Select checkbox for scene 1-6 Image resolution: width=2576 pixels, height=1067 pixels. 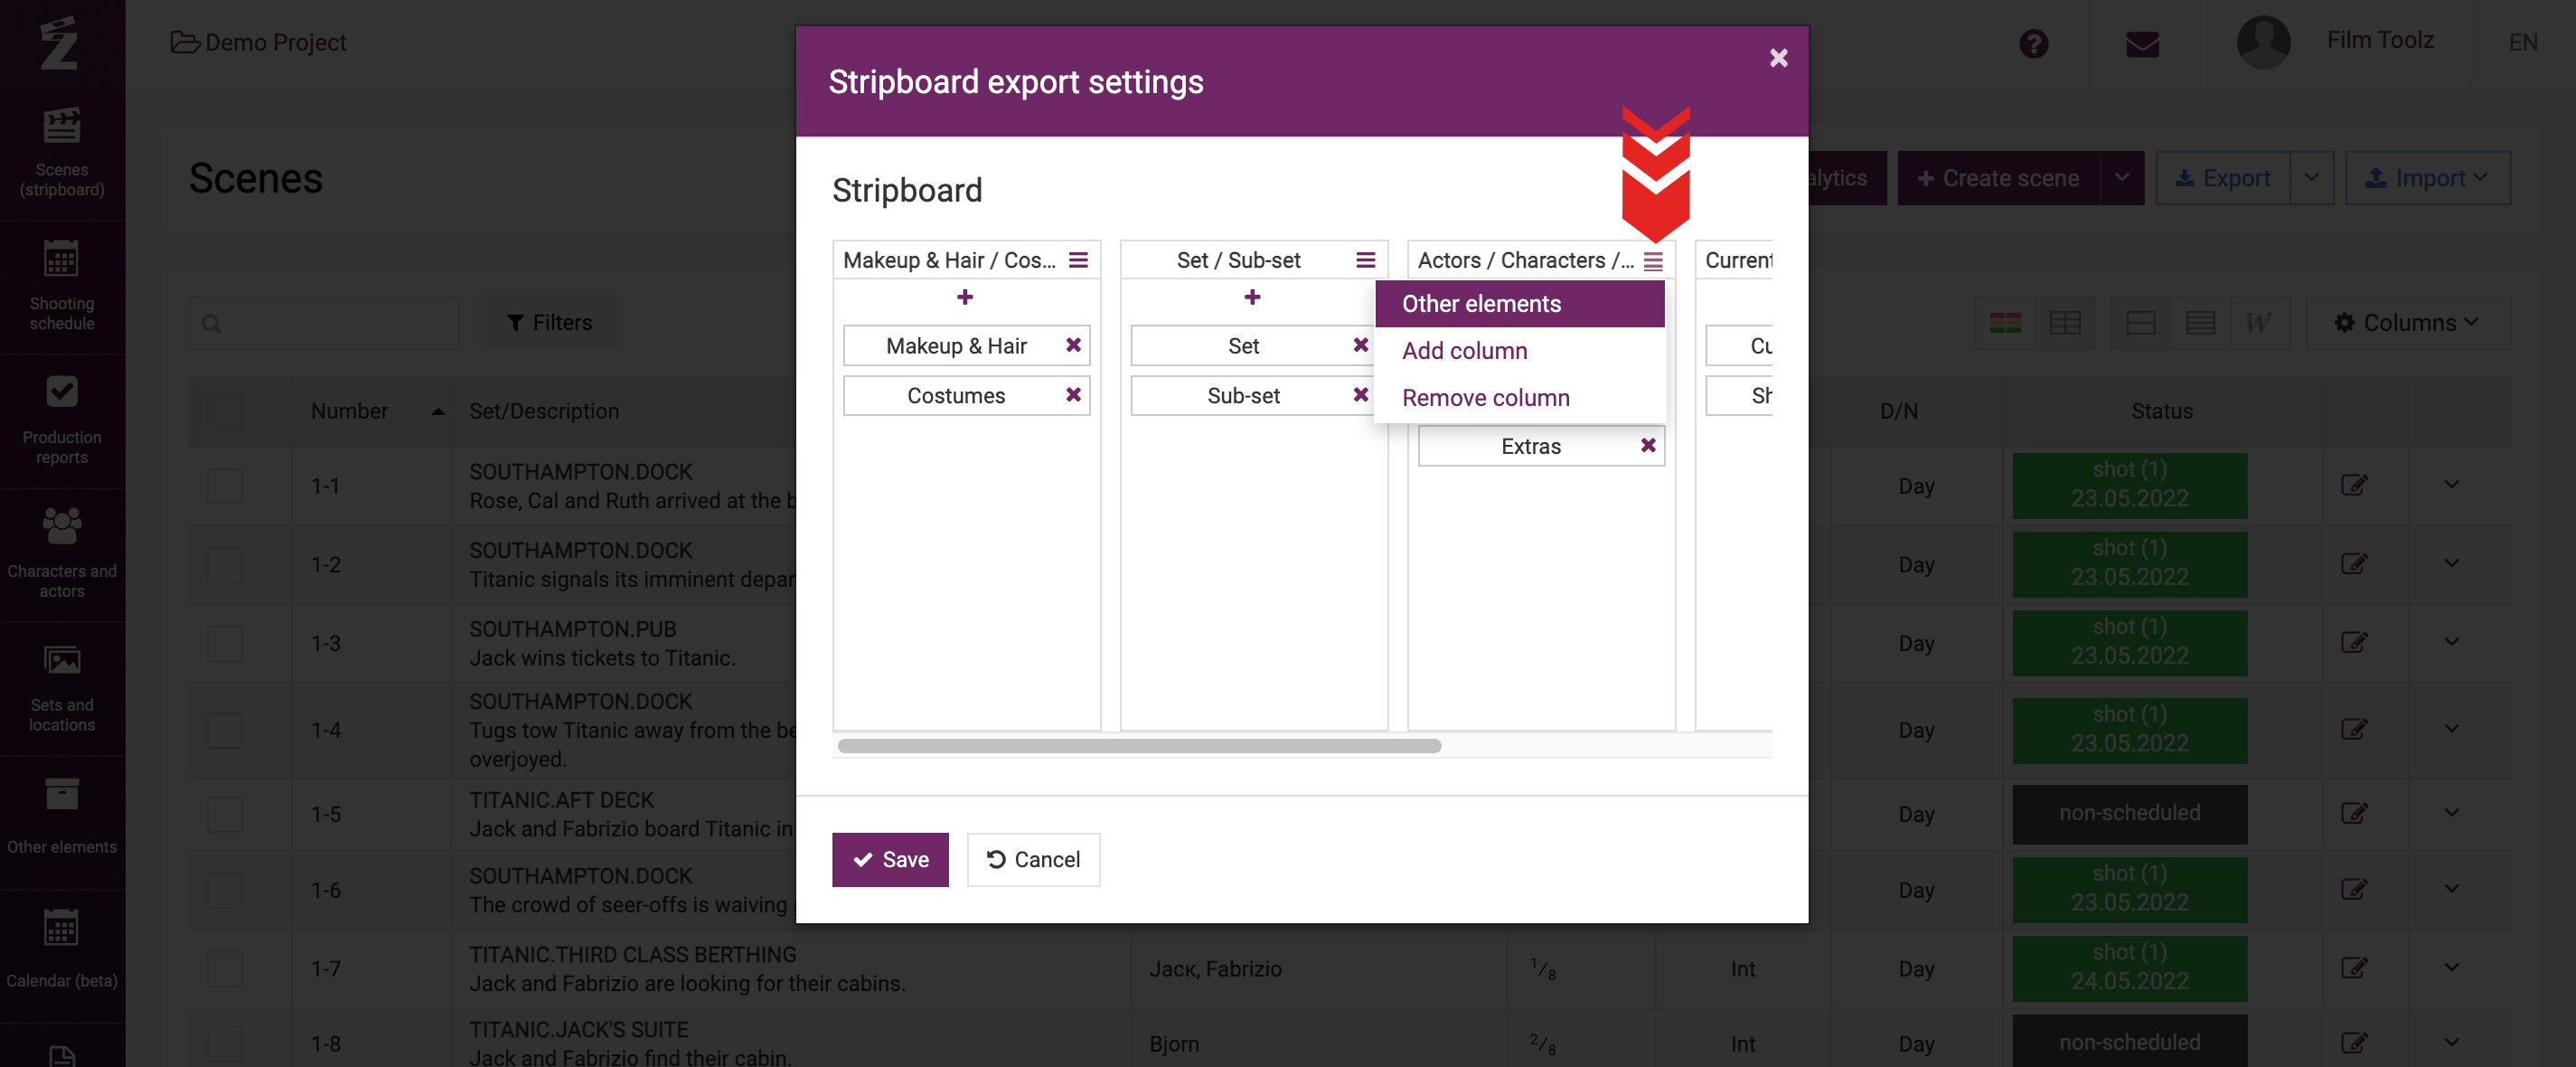pyautogui.click(x=225, y=890)
